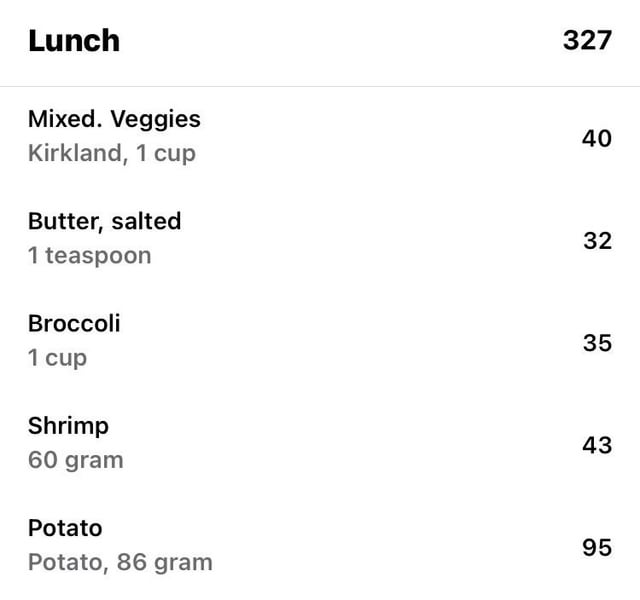The image size is (640, 600).
Task: Tap the 40 calories value for veggies
Action: tap(597, 138)
